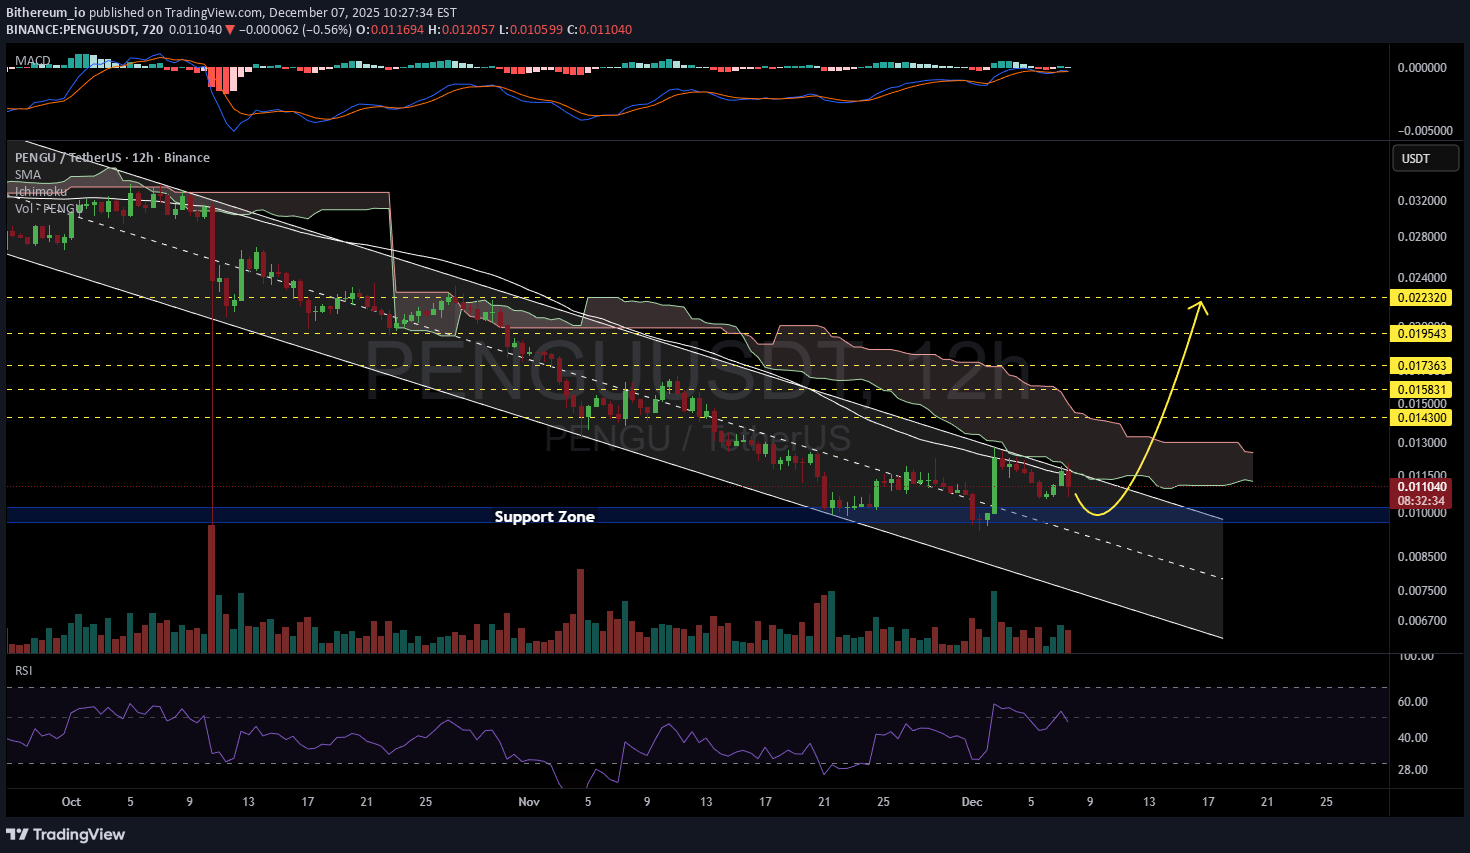Click the tallest red volume bar

(x=212, y=588)
